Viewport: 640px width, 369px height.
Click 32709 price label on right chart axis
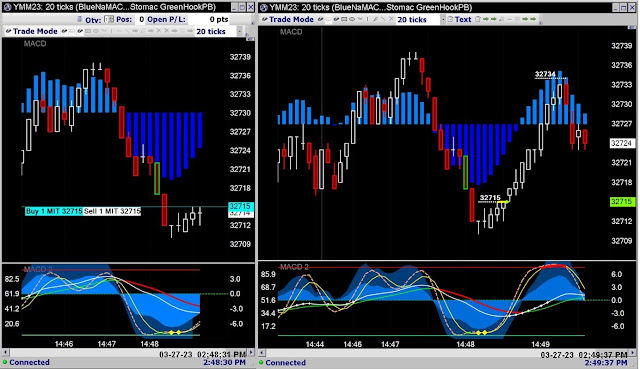pos(621,241)
